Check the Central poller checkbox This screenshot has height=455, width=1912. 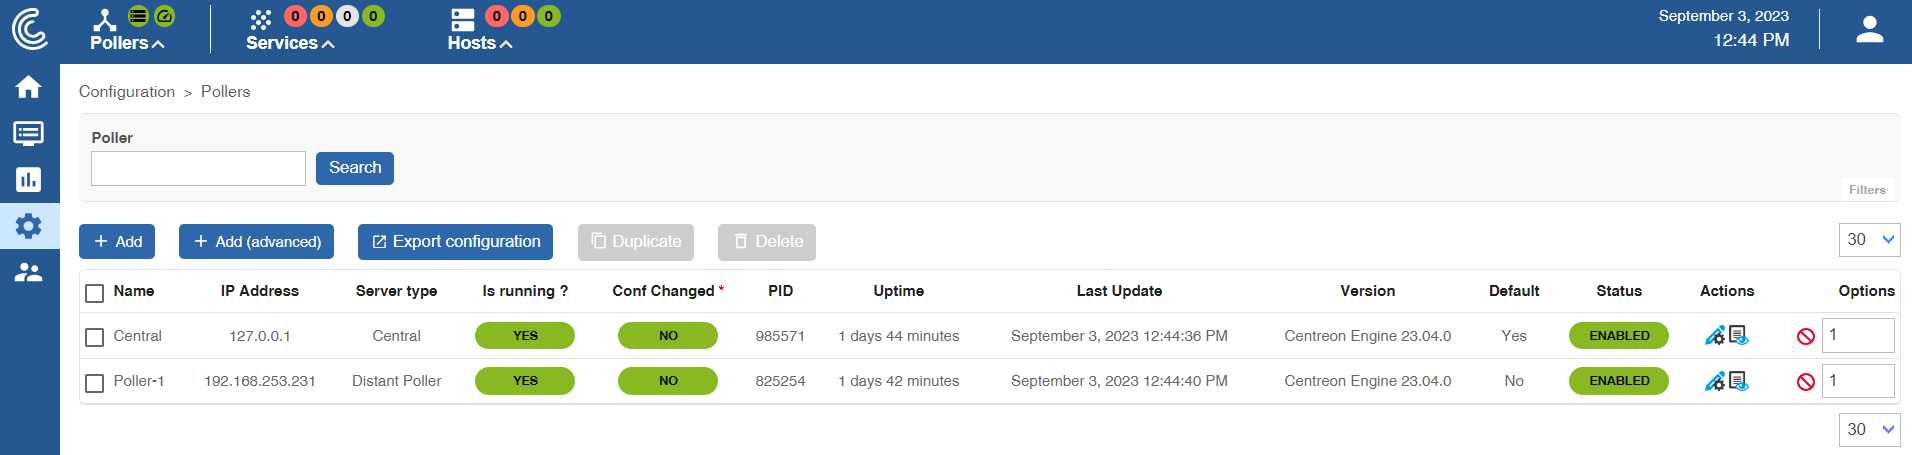[95, 338]
